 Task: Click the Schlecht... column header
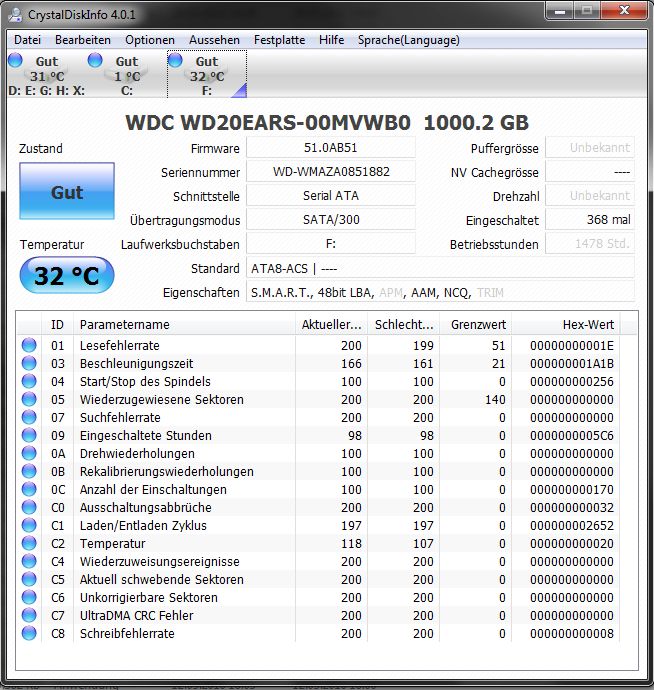404,325
